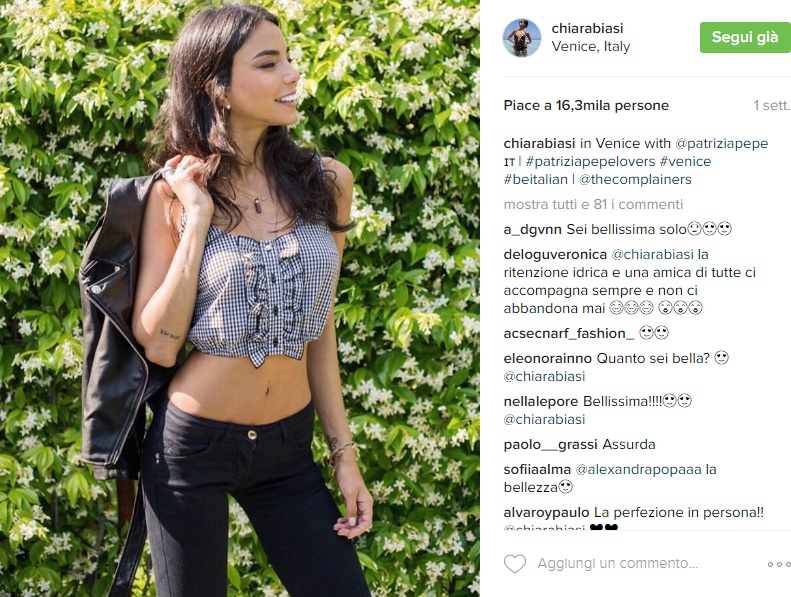Viewport: 791px width, 597px height.
Task: Open commenter deloguveronica's profile
Action: [555, 254]
